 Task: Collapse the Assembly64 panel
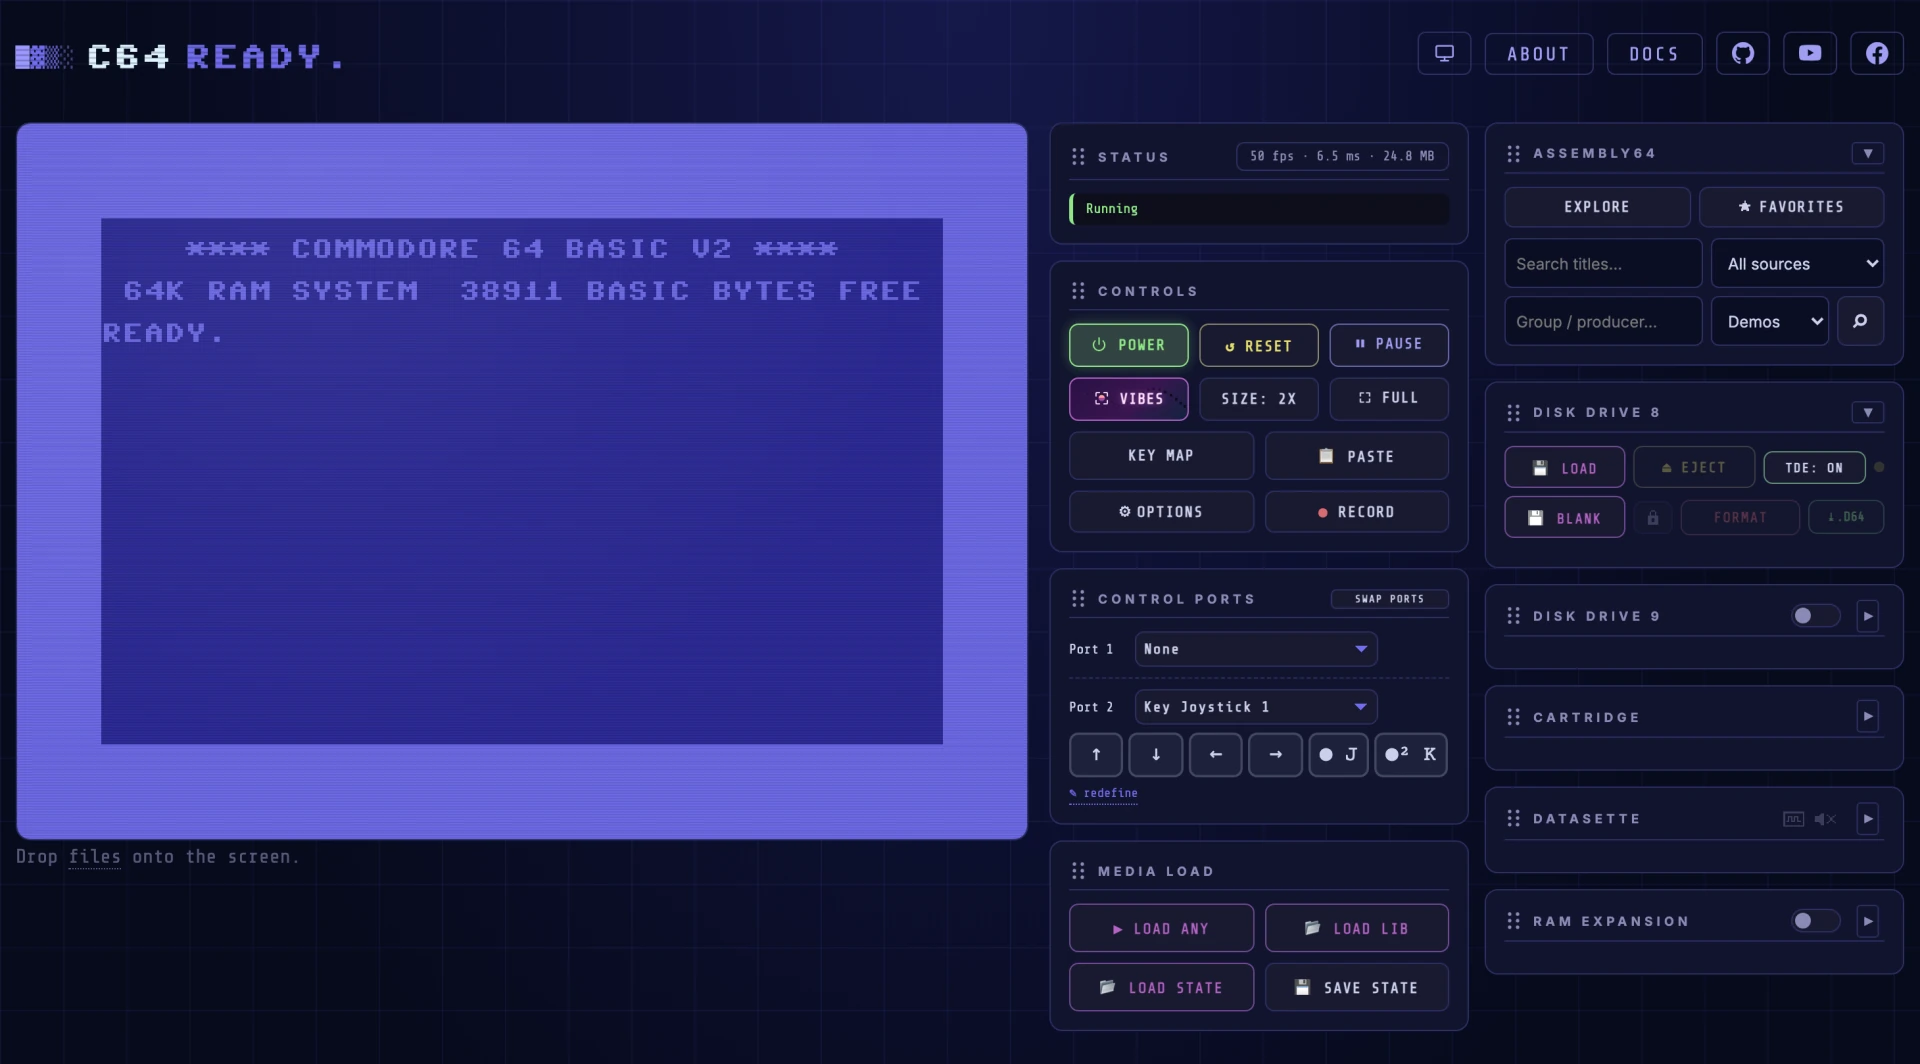(1868, 154)
